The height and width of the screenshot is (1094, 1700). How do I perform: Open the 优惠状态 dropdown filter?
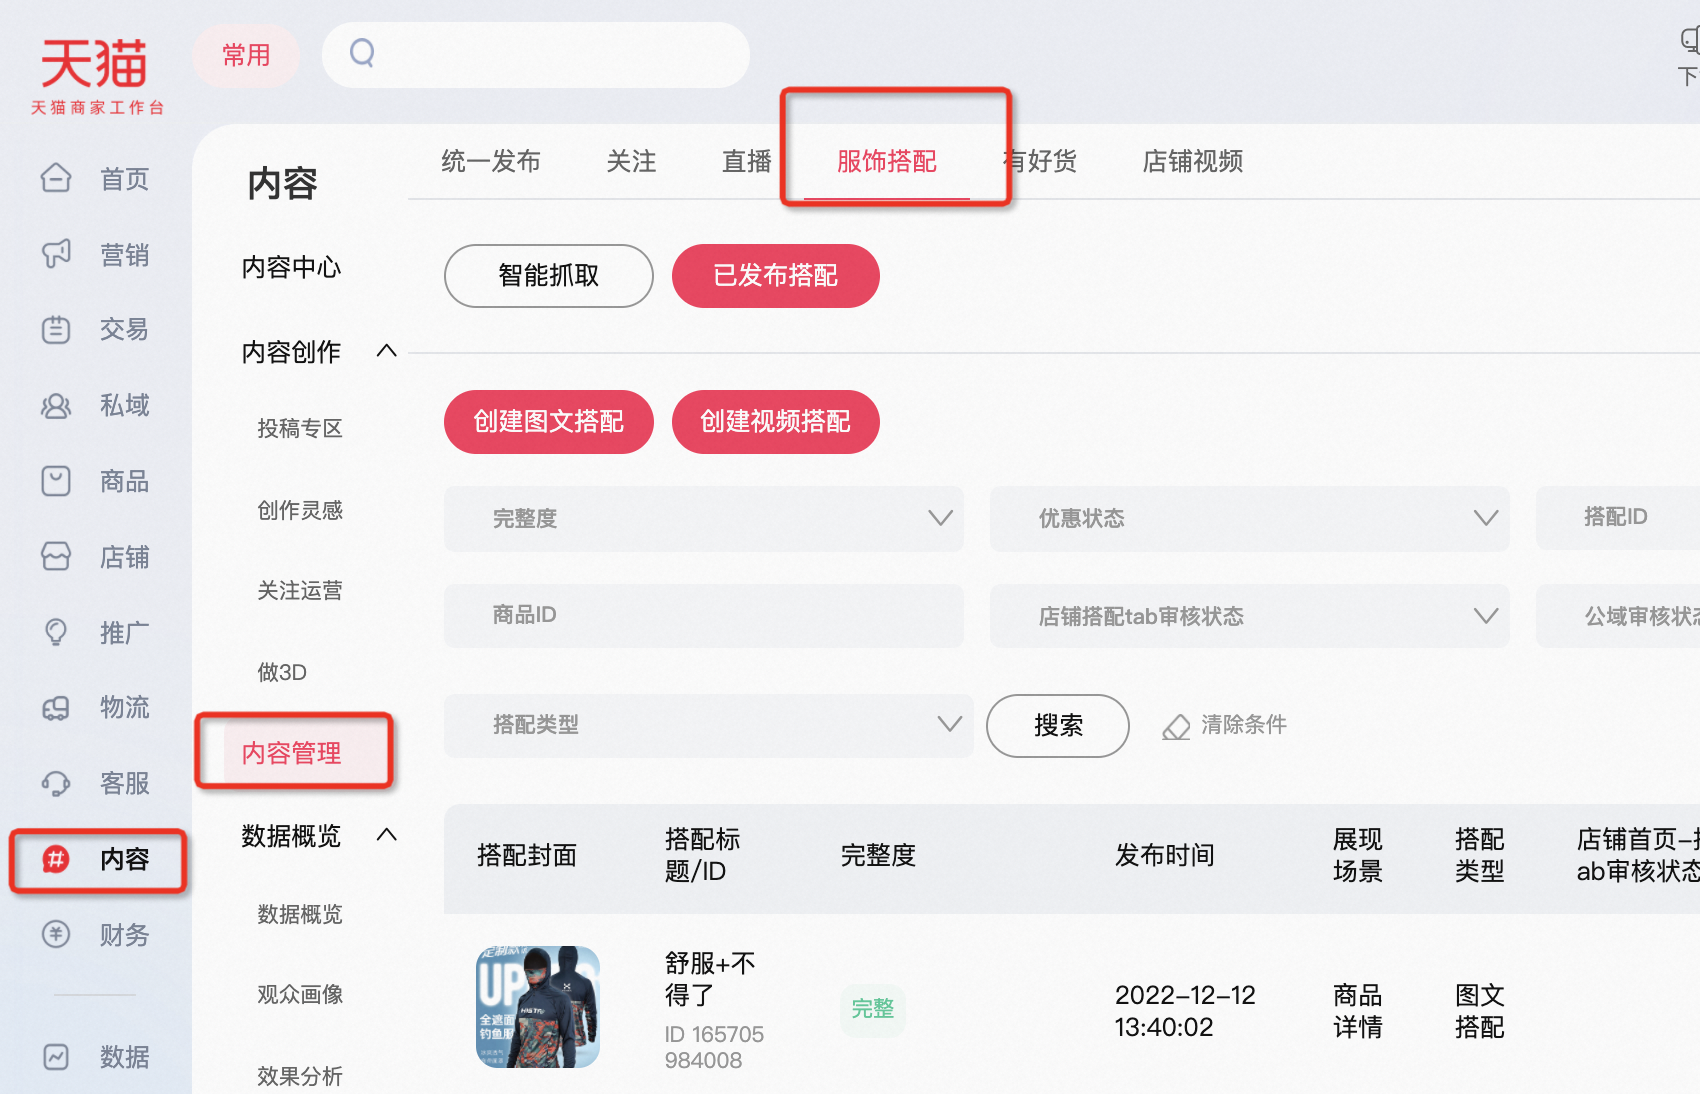pyautogui.click(x=1250, y=518)
